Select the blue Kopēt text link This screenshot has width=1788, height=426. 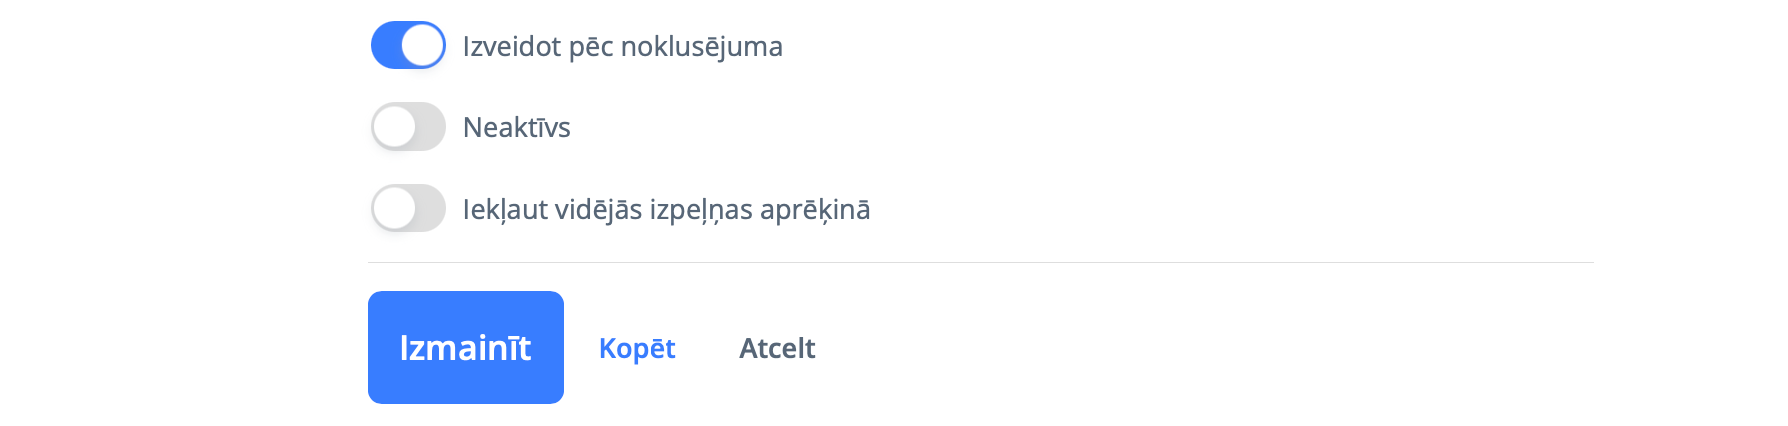[x=637, y=348]
